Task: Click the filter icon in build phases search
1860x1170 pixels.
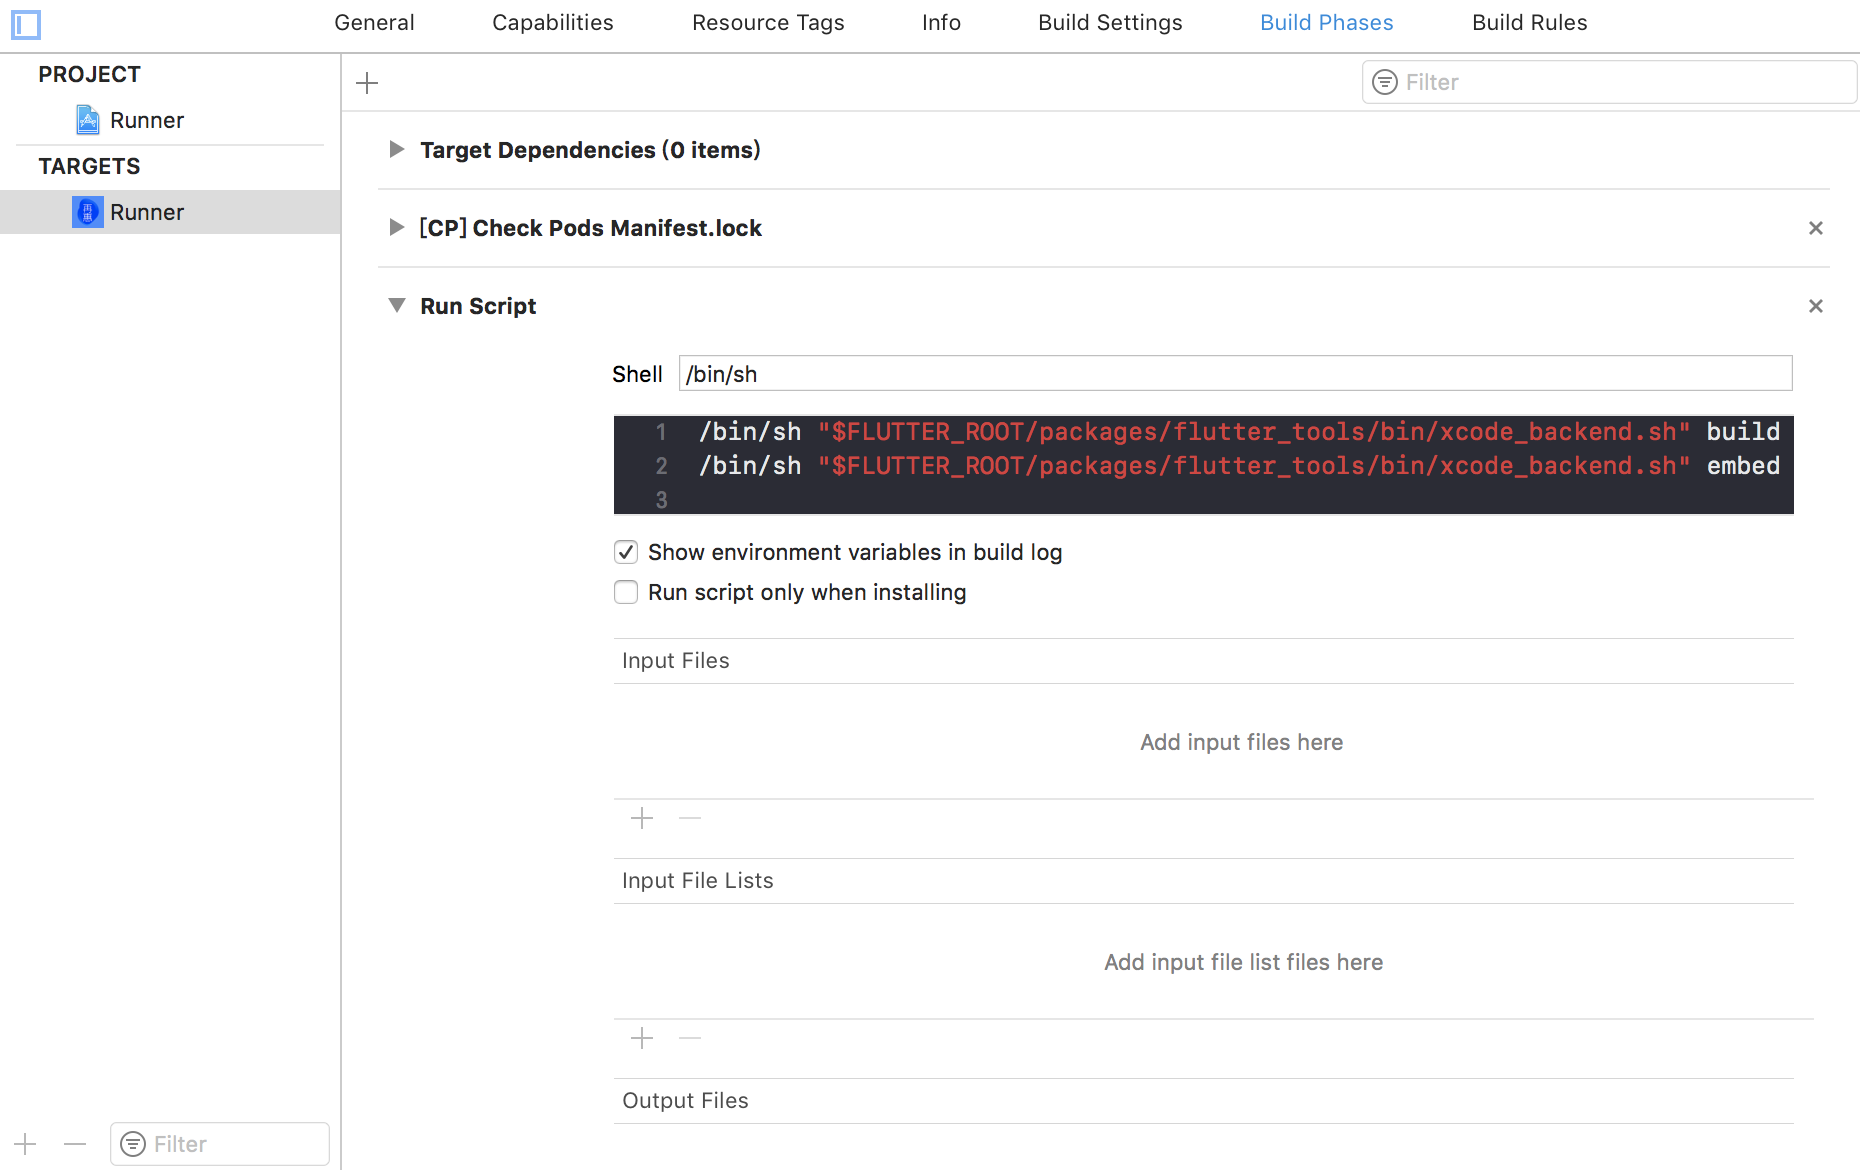Action: point(1385,82)
